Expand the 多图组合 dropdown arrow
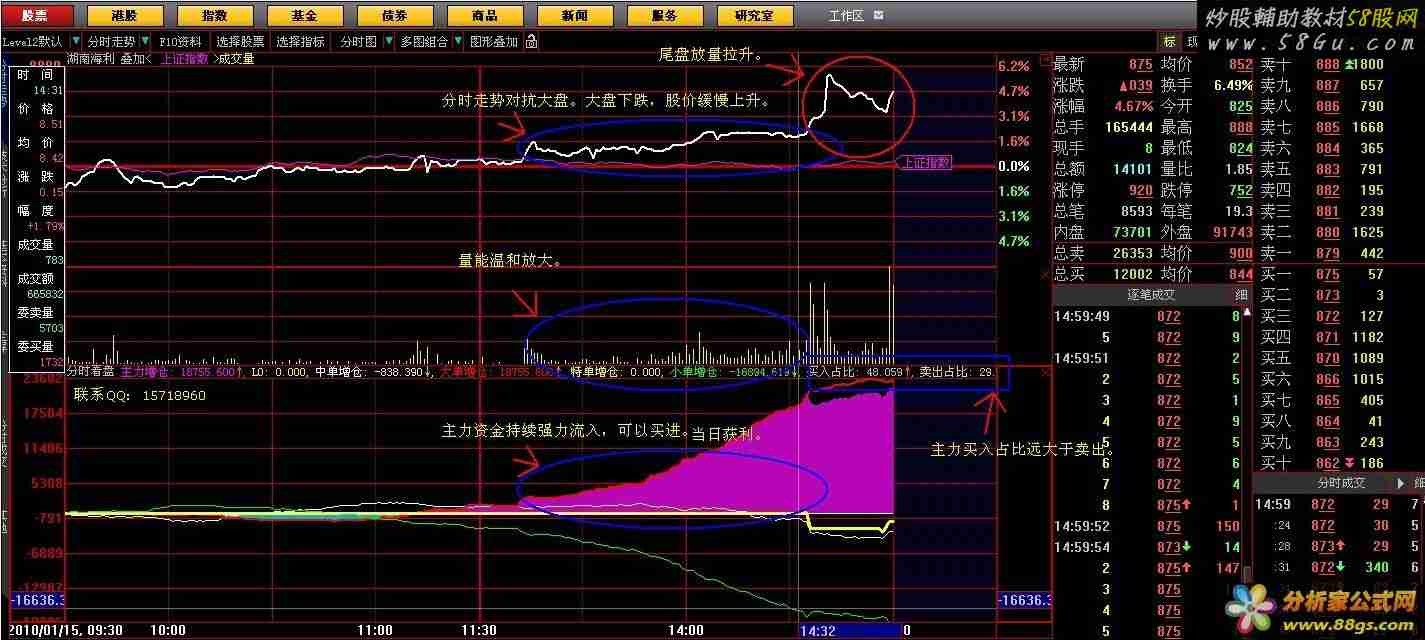Viewport: 1425px width, 640px height. click(x=460, y=42)
